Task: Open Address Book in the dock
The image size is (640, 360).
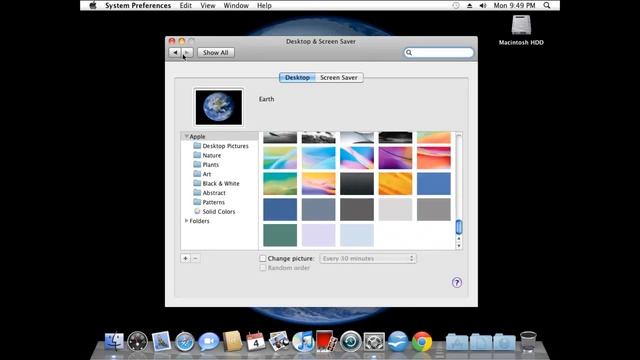Action: tap(232, 341)
